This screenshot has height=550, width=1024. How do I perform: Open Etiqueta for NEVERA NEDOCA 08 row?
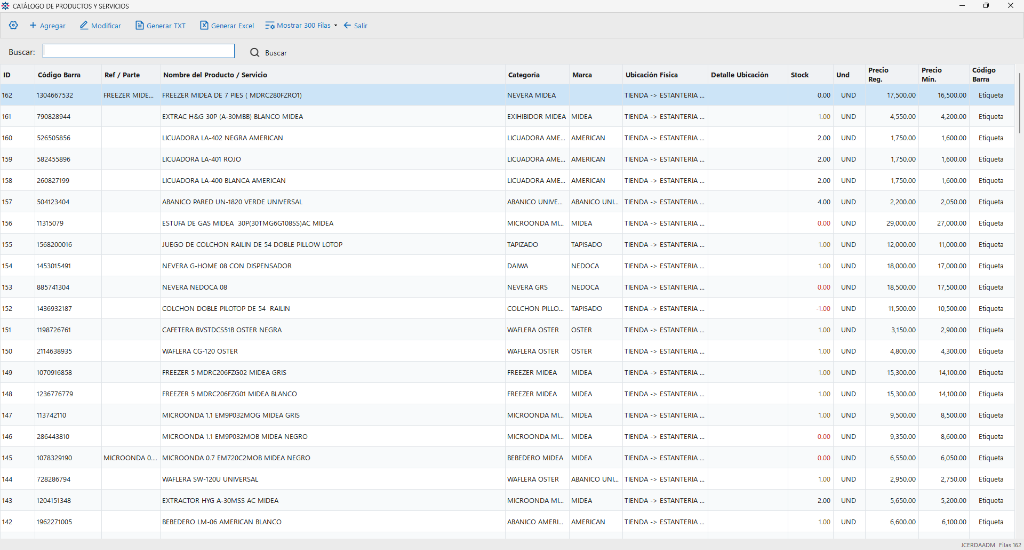[991, 287]
